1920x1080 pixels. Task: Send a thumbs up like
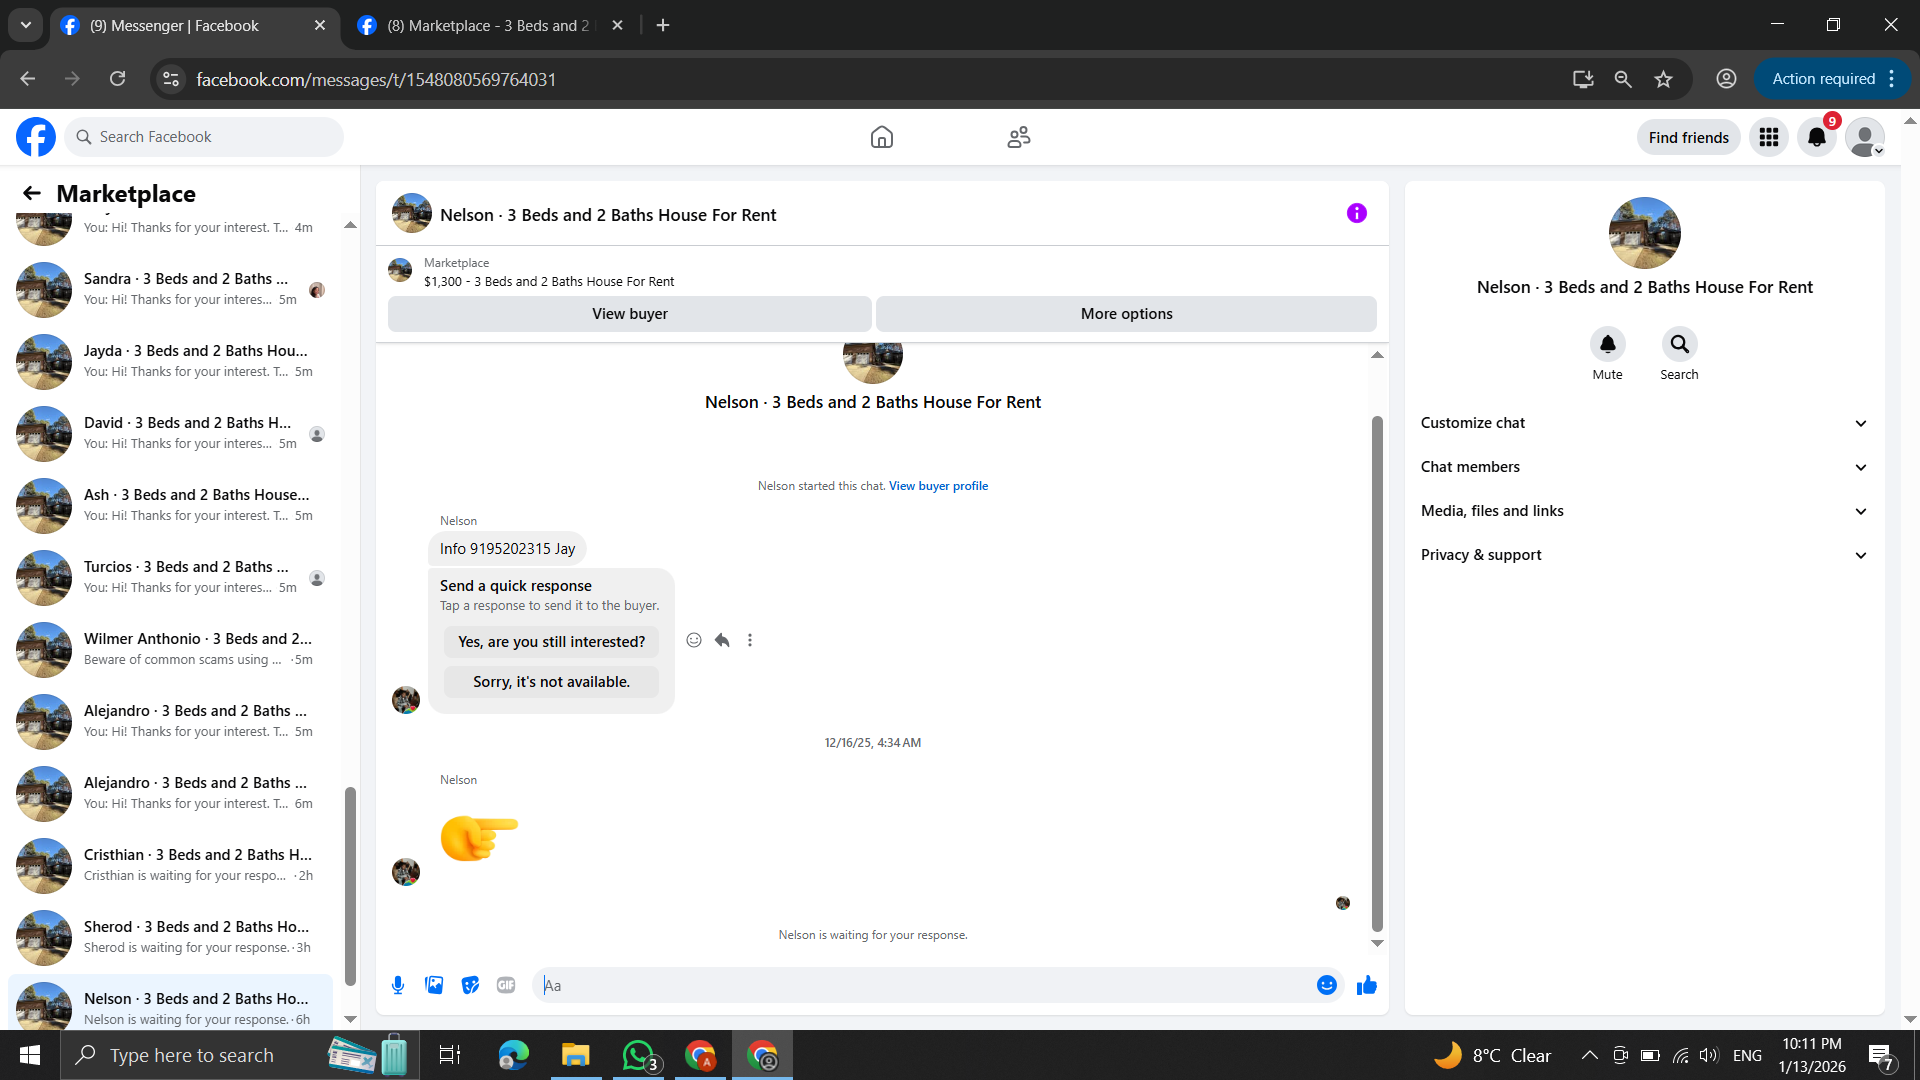tap(1366, 985)
